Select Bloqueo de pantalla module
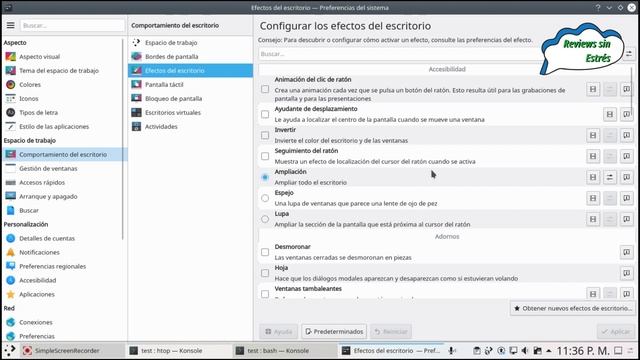The image size is (640, 360). pos(190,98)
